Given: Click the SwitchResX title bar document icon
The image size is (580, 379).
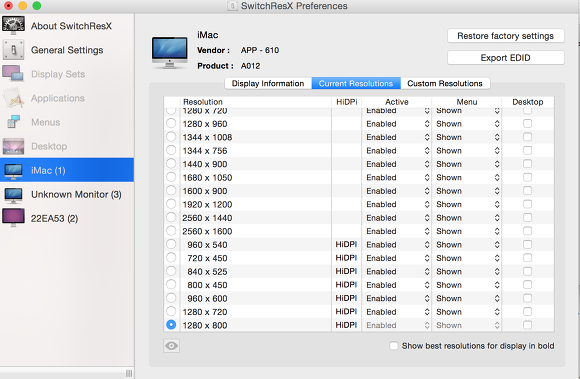Looking at the screenshot, I should pos(232,6).
